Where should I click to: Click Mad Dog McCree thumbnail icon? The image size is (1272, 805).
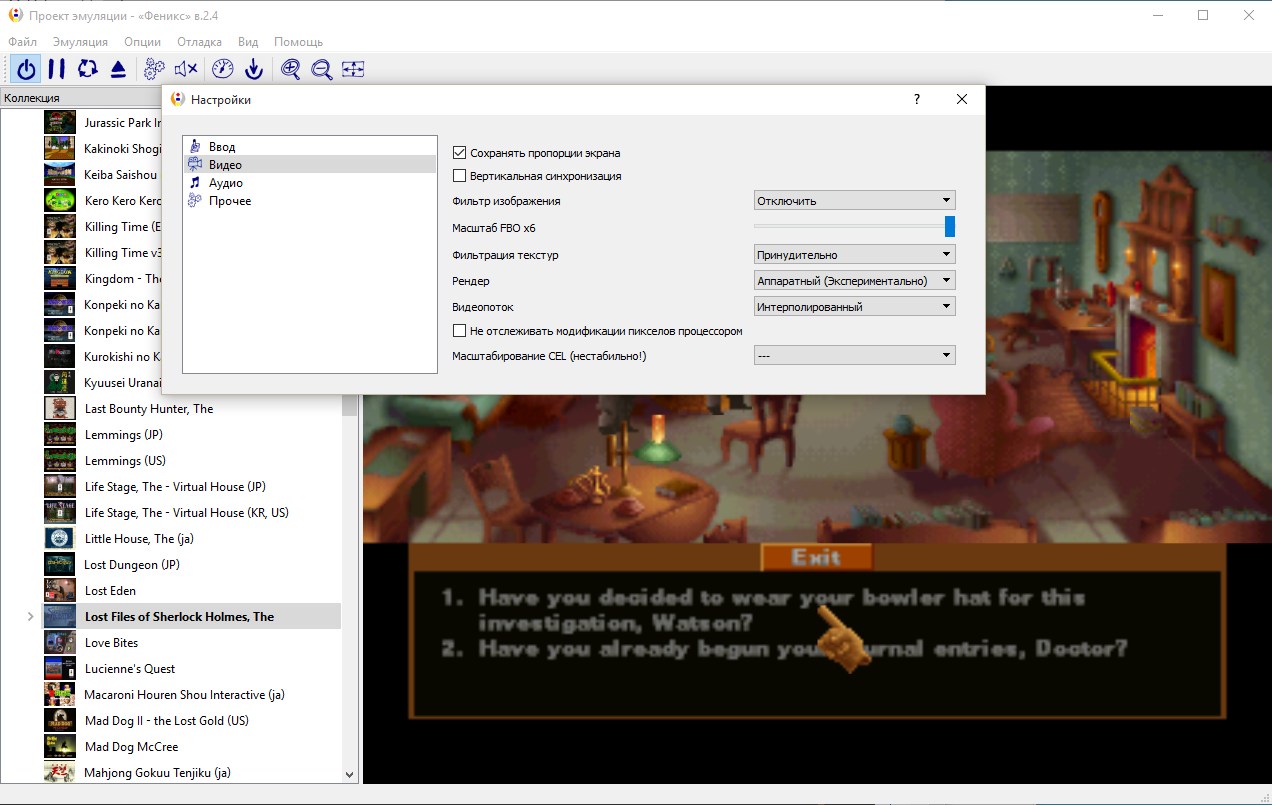click(60, 746)
